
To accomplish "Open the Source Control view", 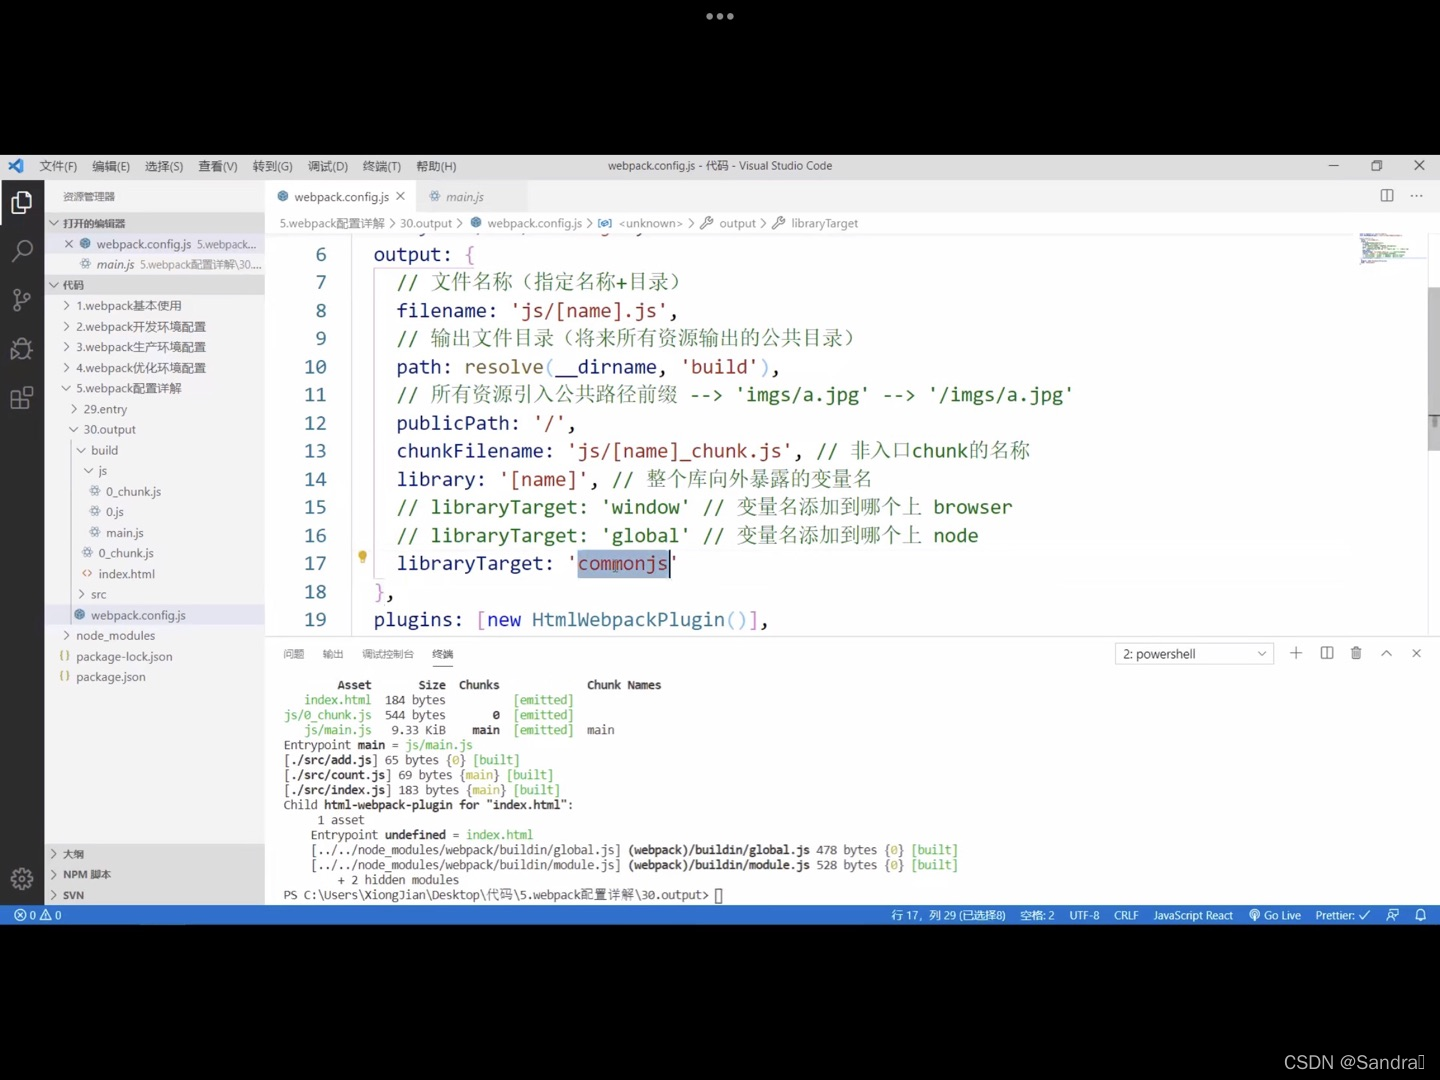I will click(21, 299).
